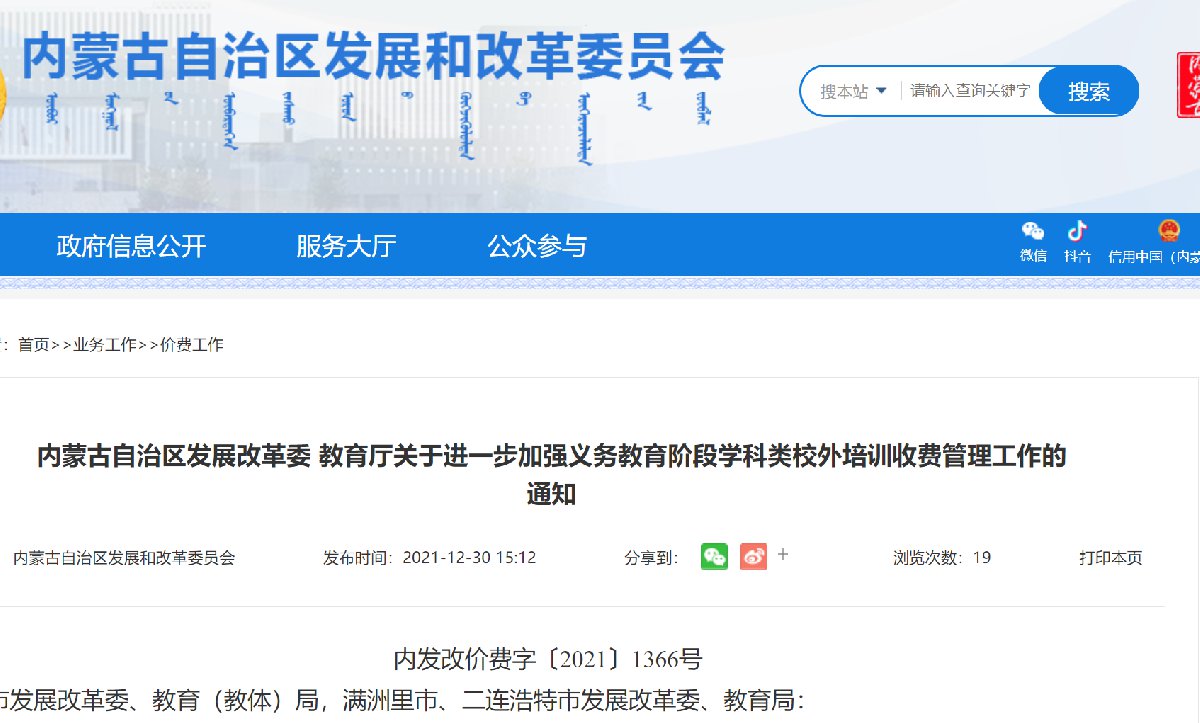This screenshot has height=723, width=1200.
Task: Expand more share options plus icon
Action: click(x=783, y=554)
